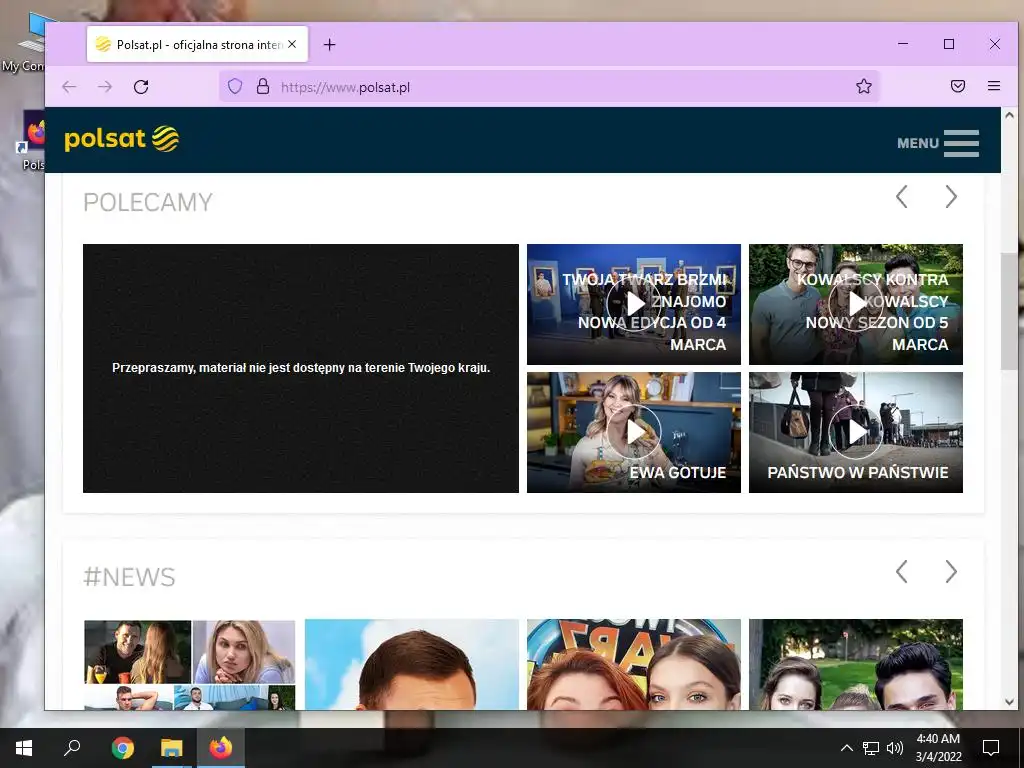The height and width of the screenshot is (768, 1024).
Task: Play the Państwo w Państwie video
Action: (x=856, y=432)
